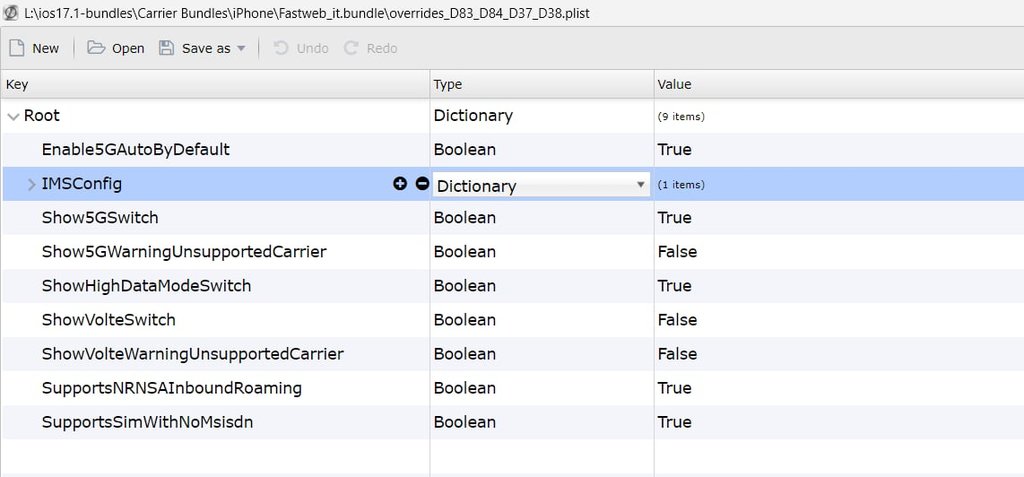Click the Key column header
Viewport: 1024px width, 477px height.
click(216, 84)
